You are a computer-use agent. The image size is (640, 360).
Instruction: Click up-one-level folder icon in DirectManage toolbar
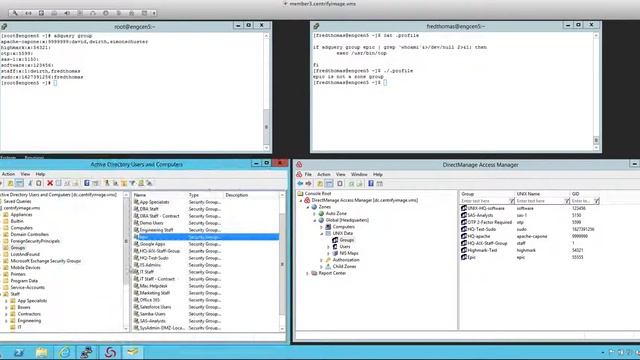point(320,184)
